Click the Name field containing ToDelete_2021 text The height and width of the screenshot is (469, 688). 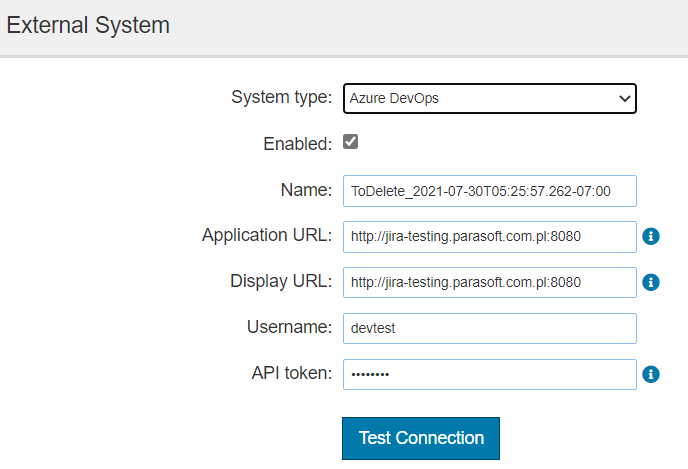tap(490, 191)
